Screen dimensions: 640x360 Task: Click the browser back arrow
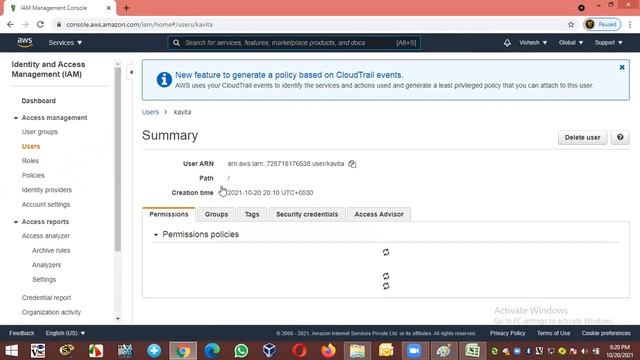(x=10, y=24)
